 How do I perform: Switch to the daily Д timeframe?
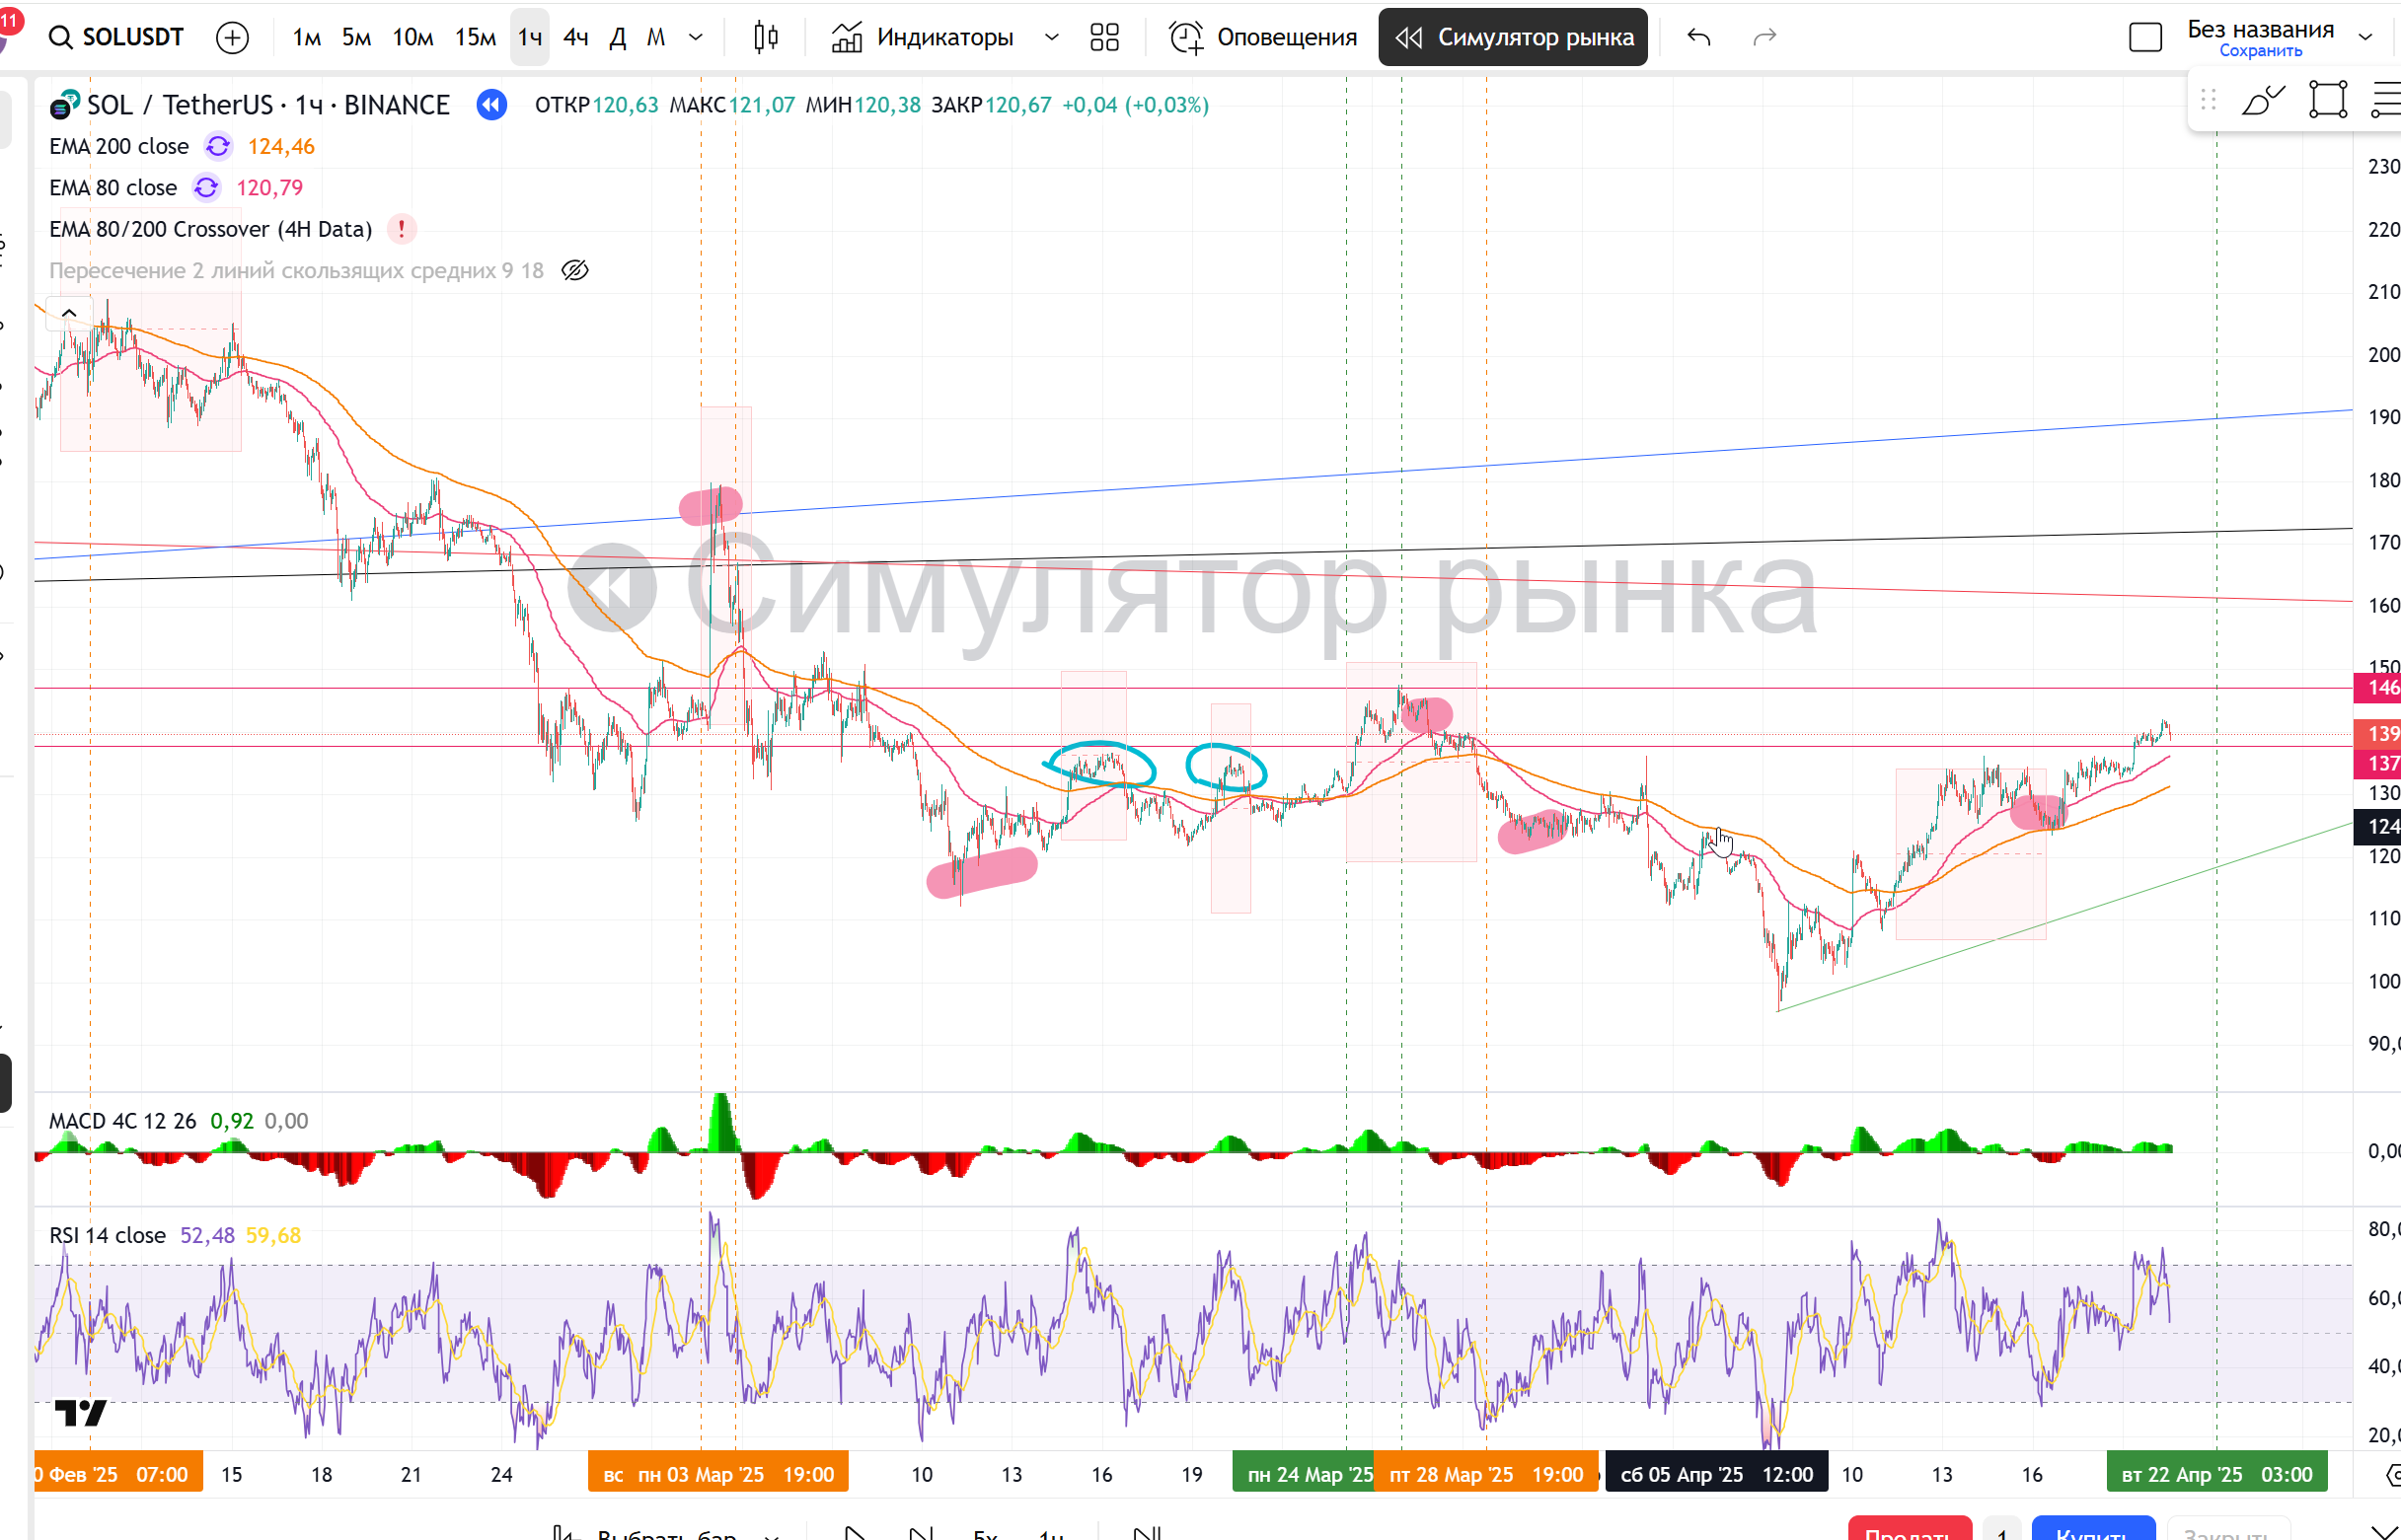[x=618, y=37]
